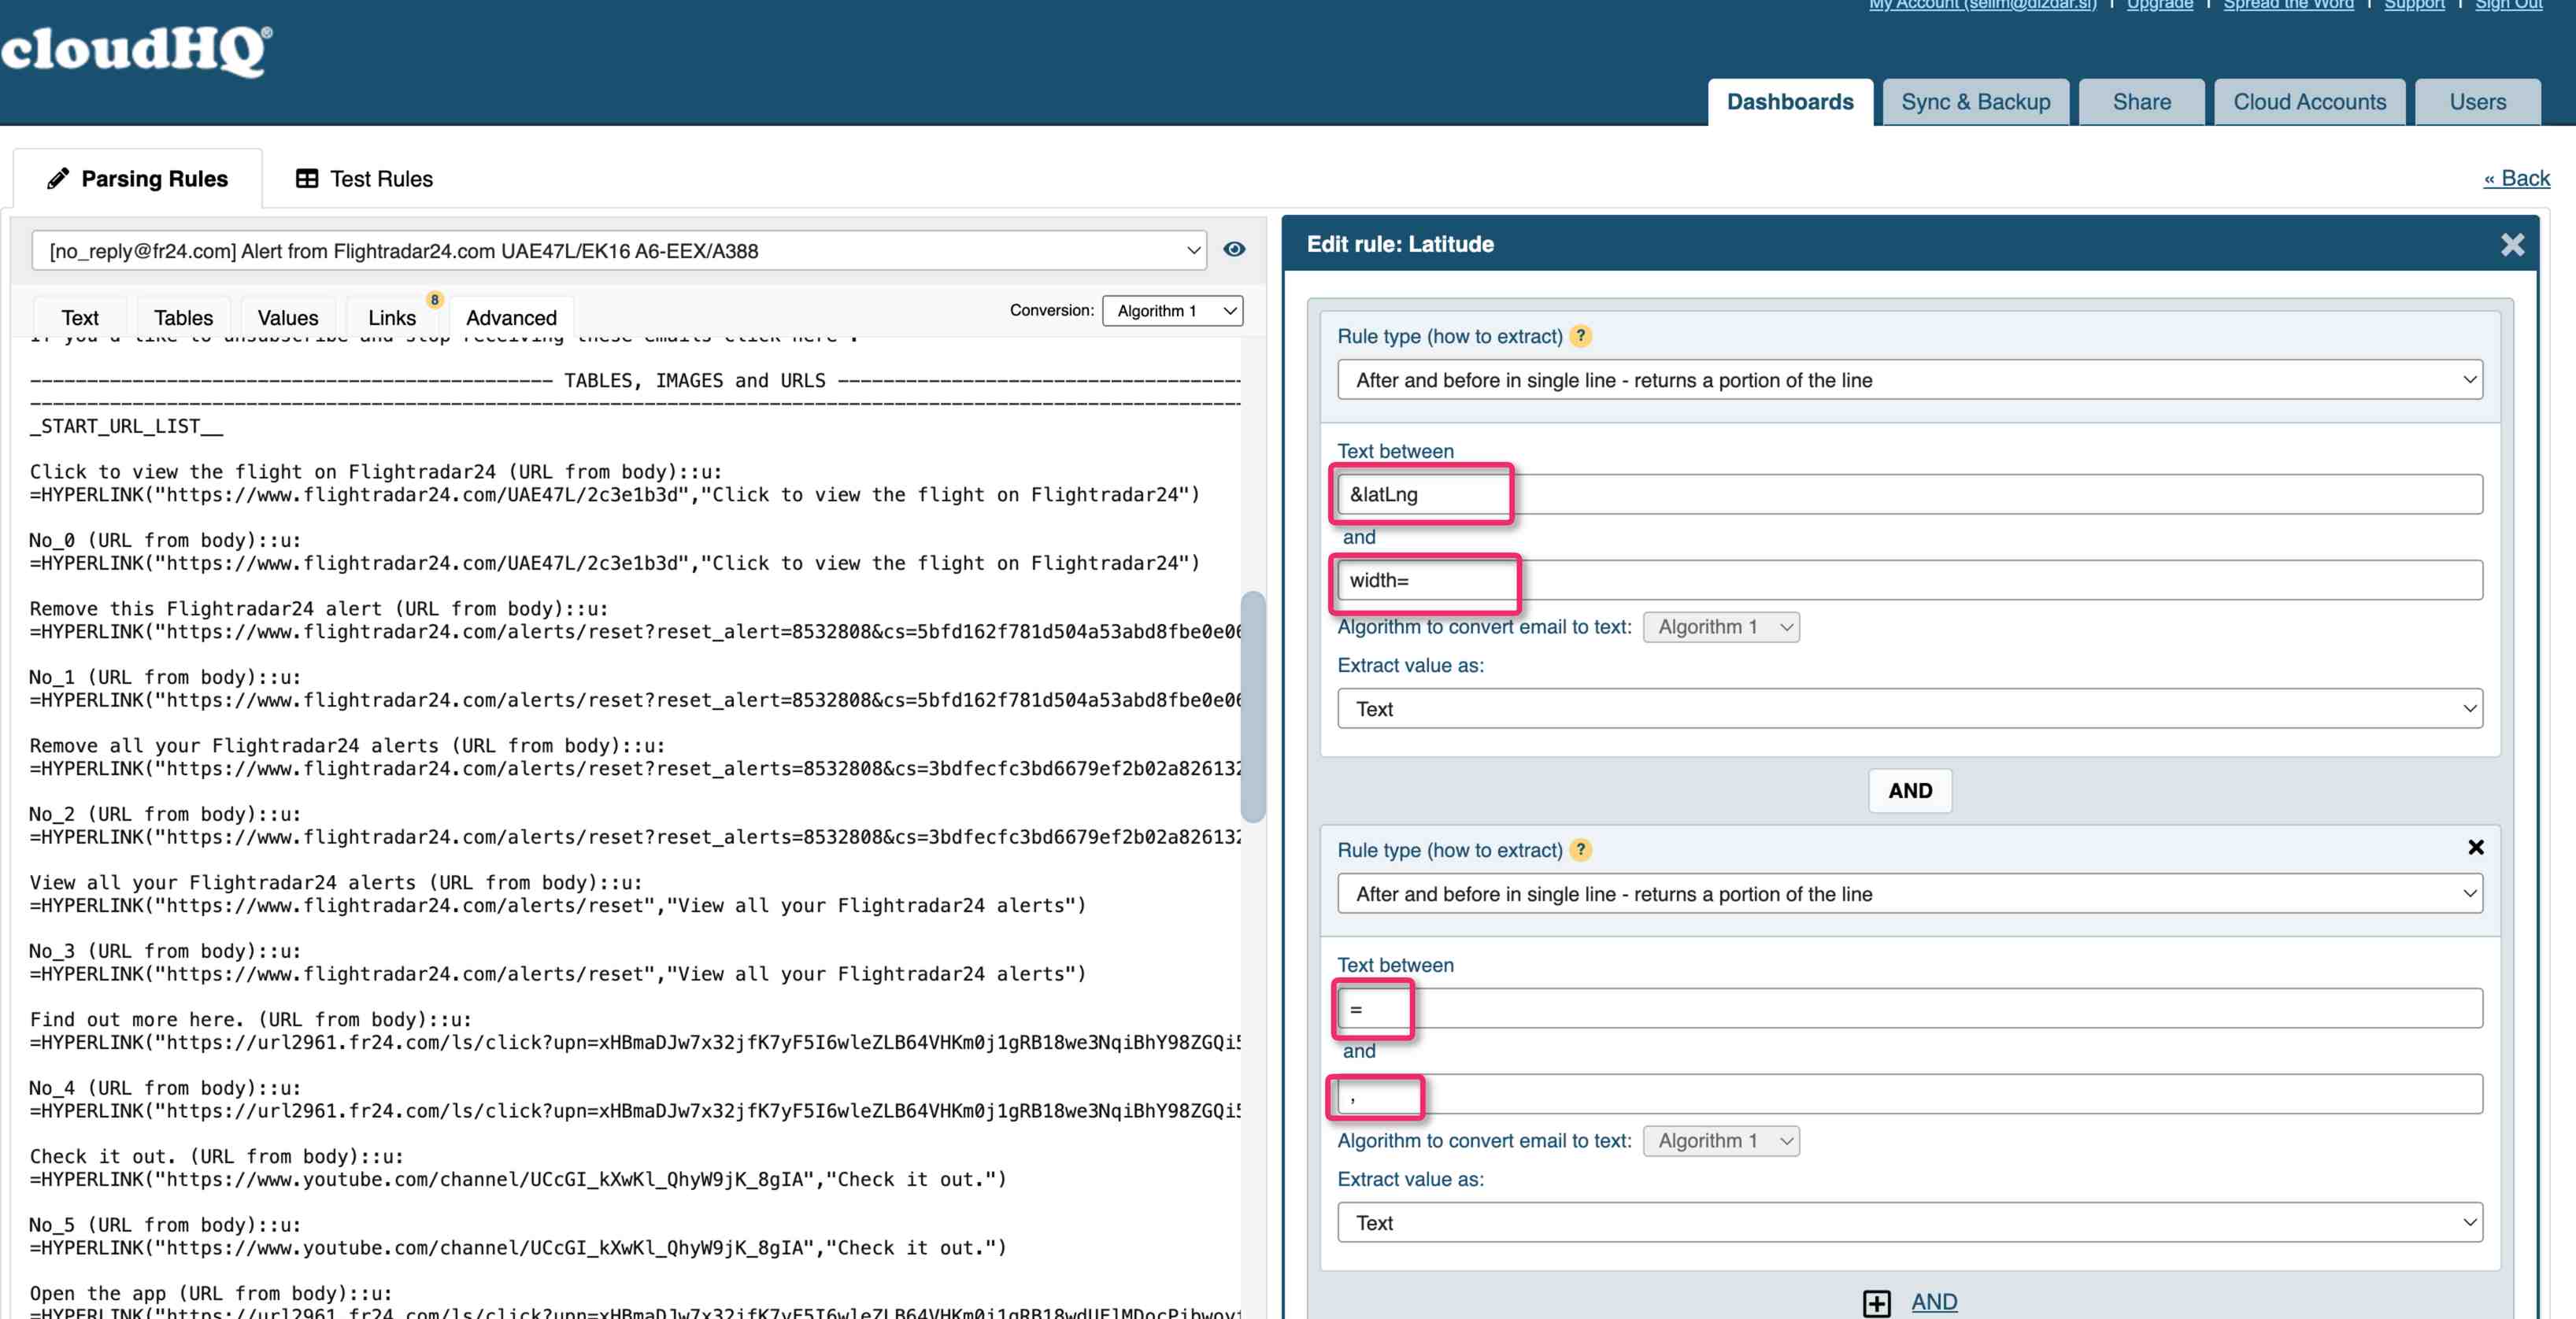Open the Text tab

pos(80,318)
